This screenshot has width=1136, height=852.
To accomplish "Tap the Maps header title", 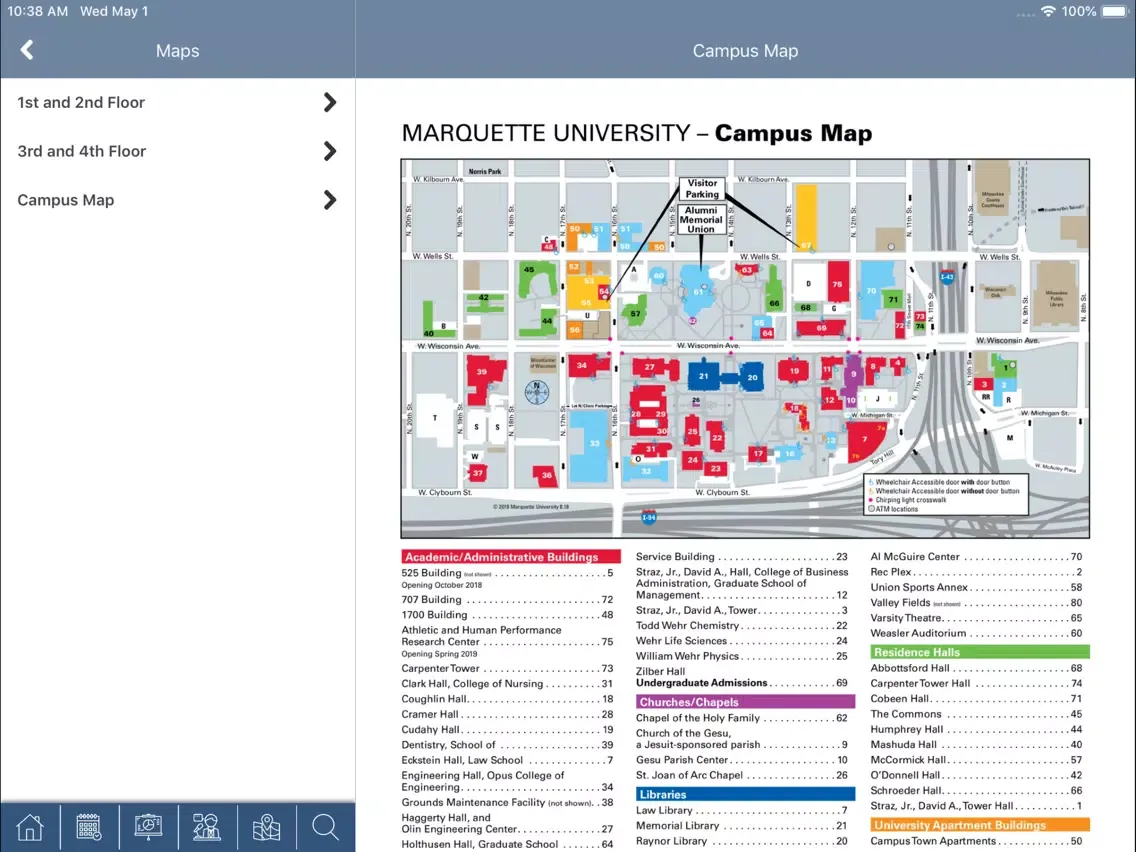I will (178, 51).
